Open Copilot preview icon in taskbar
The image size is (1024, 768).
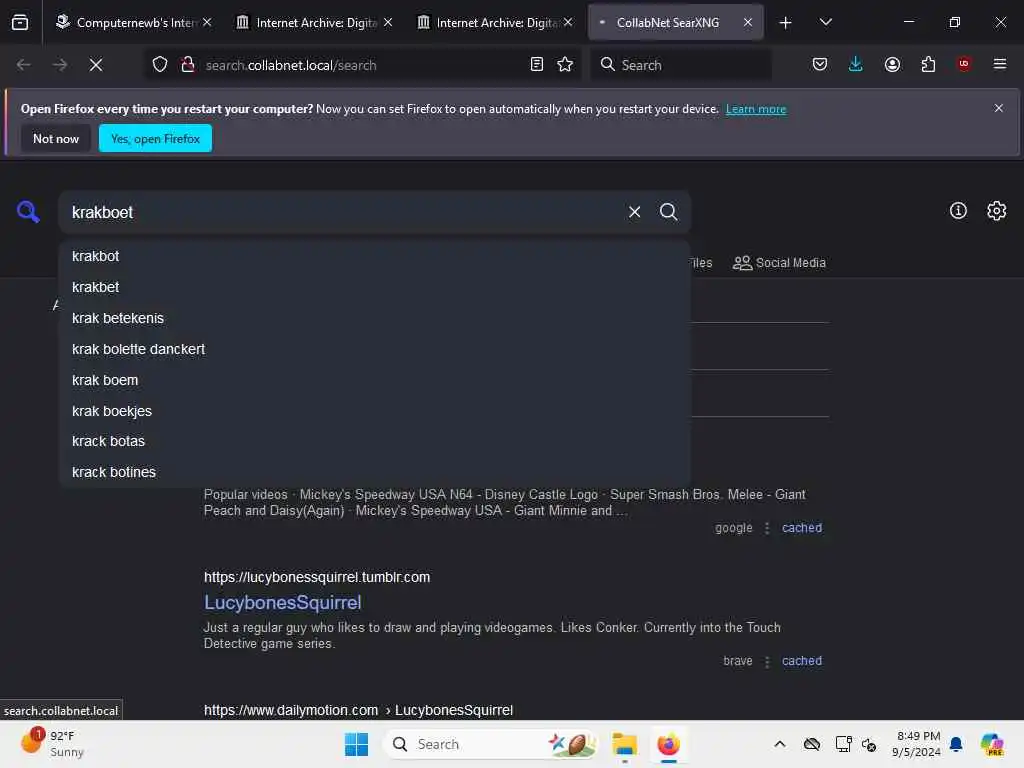point(992,744)
